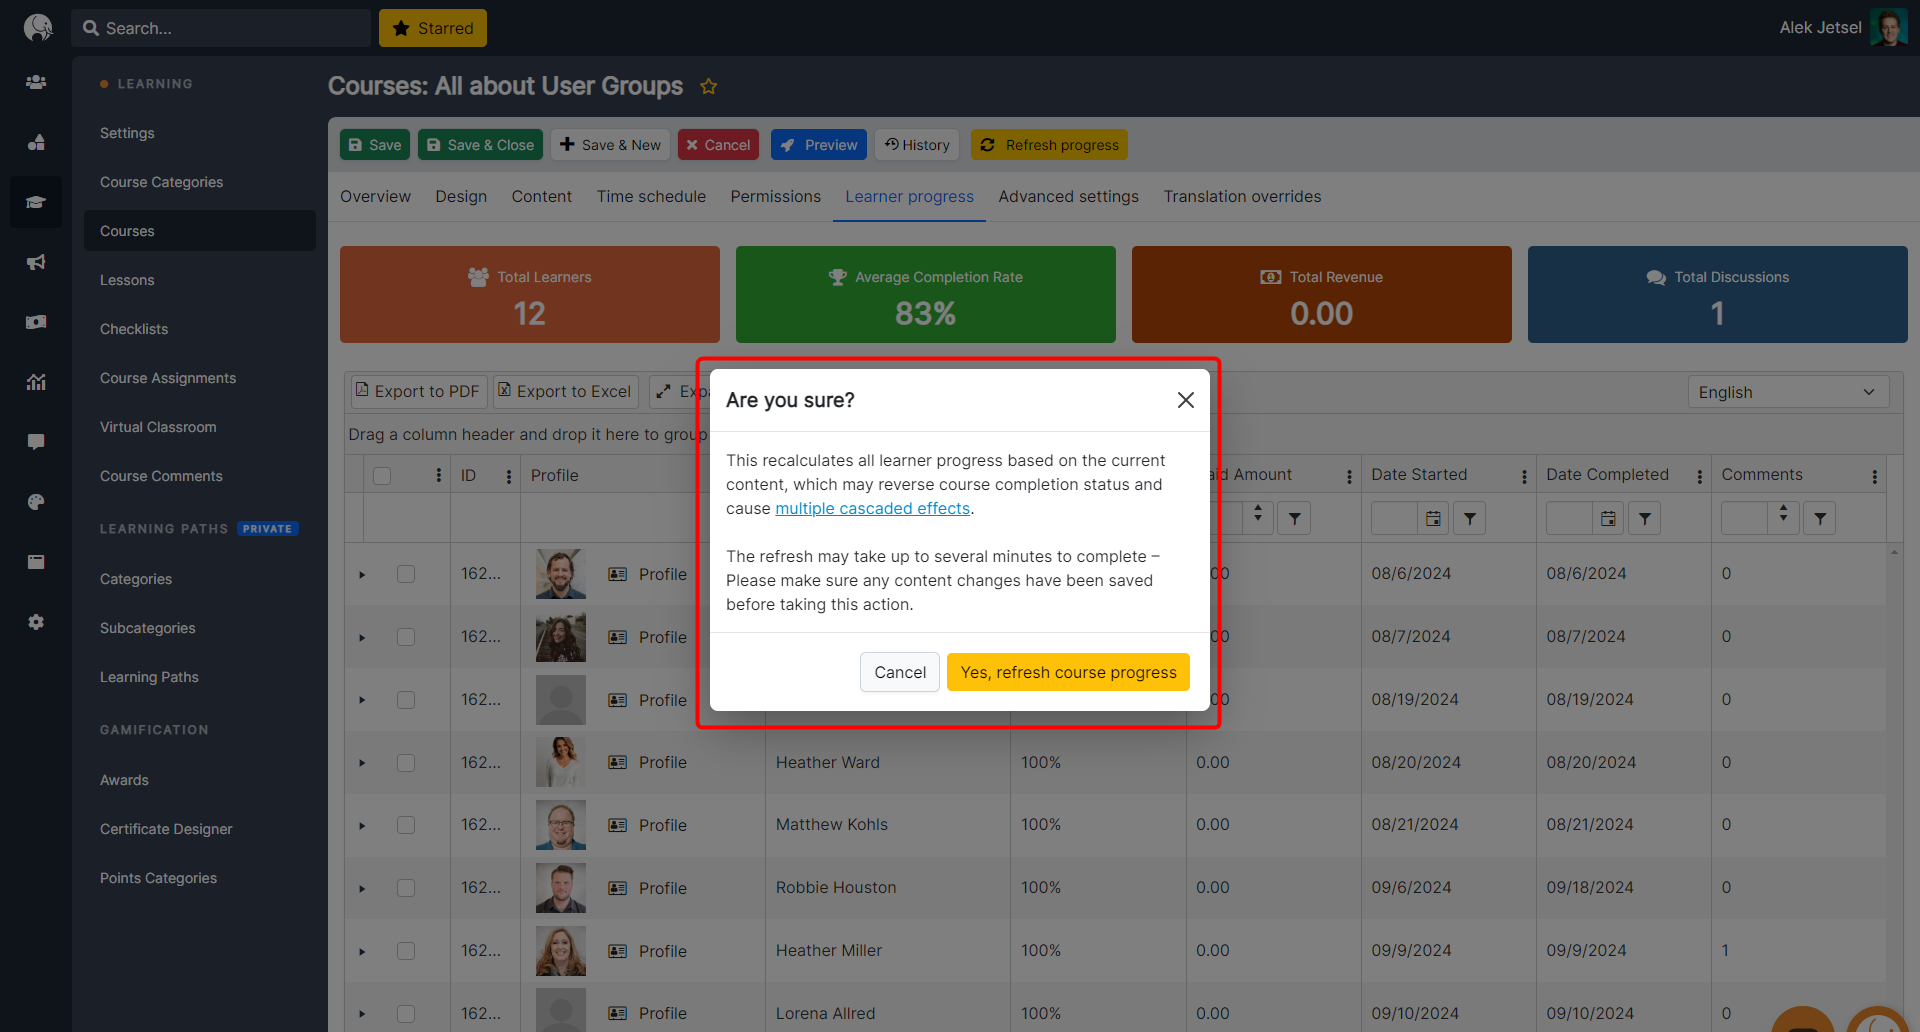The width and height of the screenshot is (1920, 1032).
Task: Check the row checkbox for Heather Ward
Action: click(406, 763)
